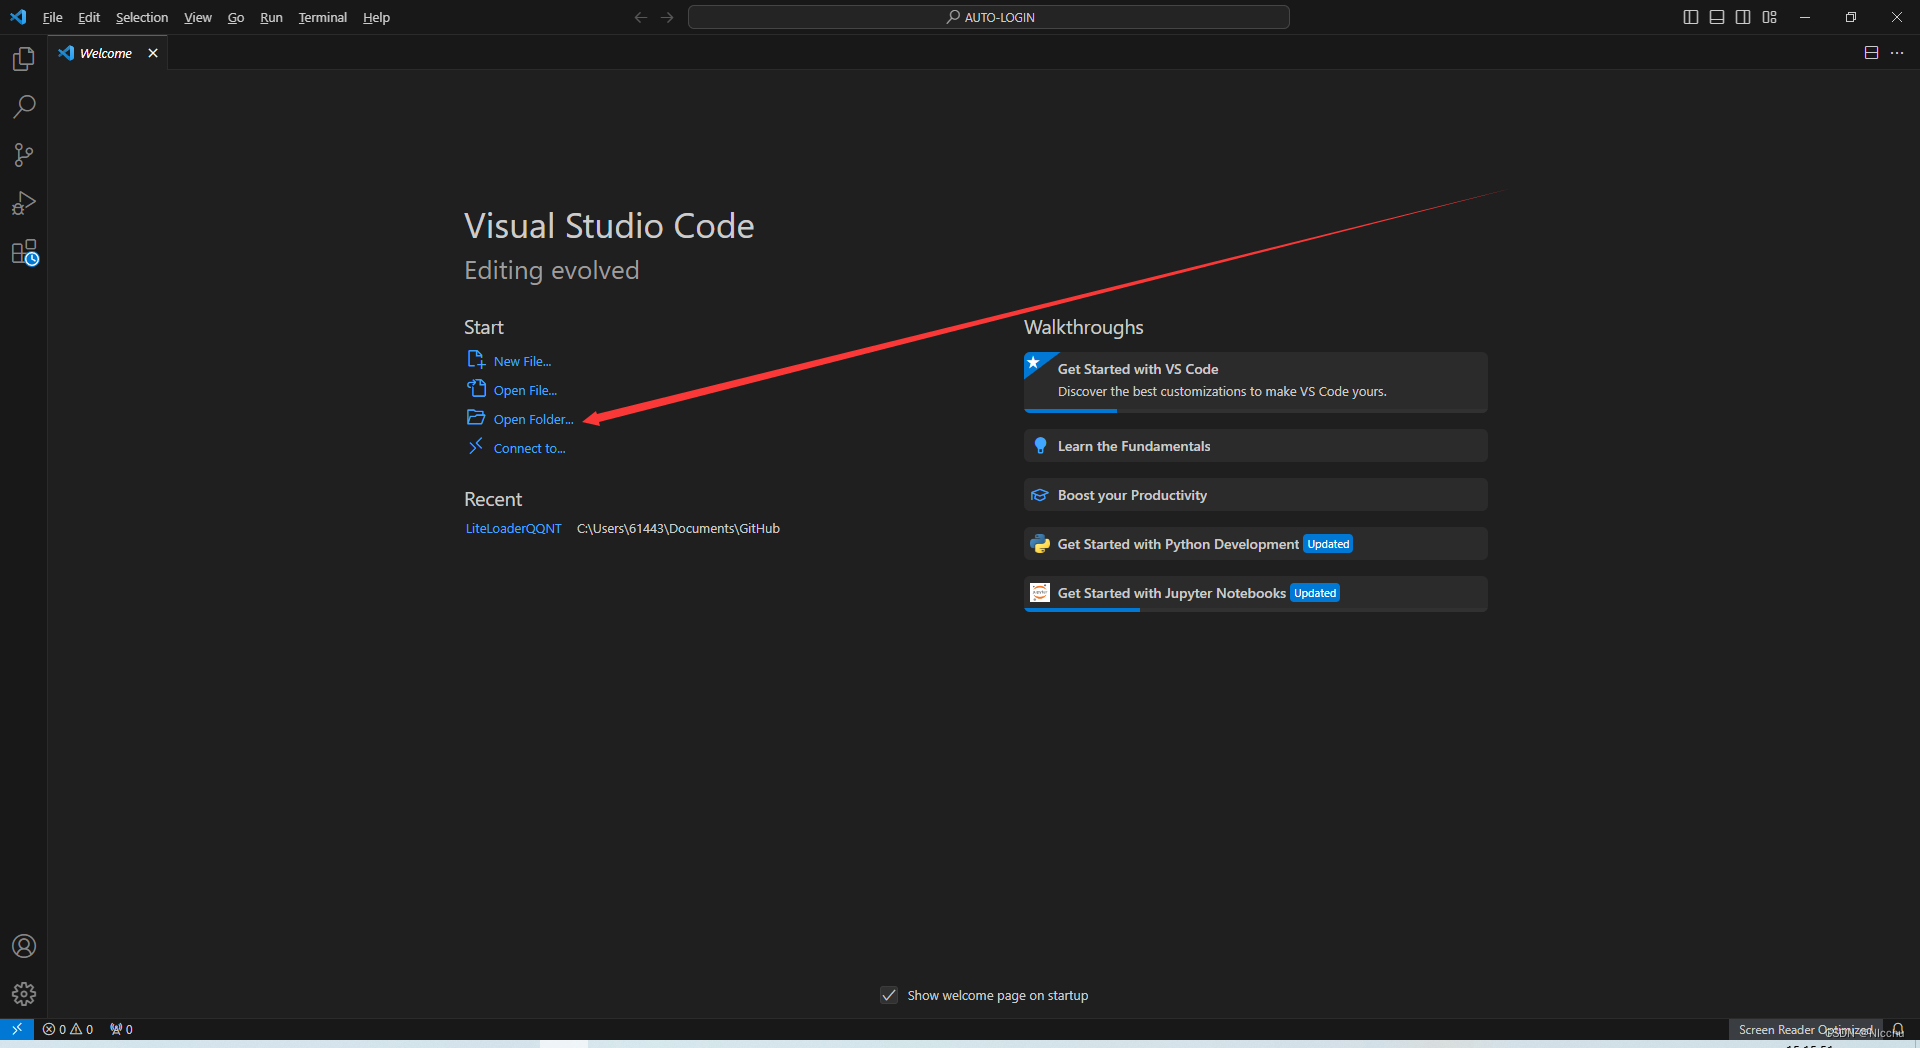Click the Jupyter Notebooks walkthrough icon
This screenshot has height=1048, width=1920.
[1040, 593]
